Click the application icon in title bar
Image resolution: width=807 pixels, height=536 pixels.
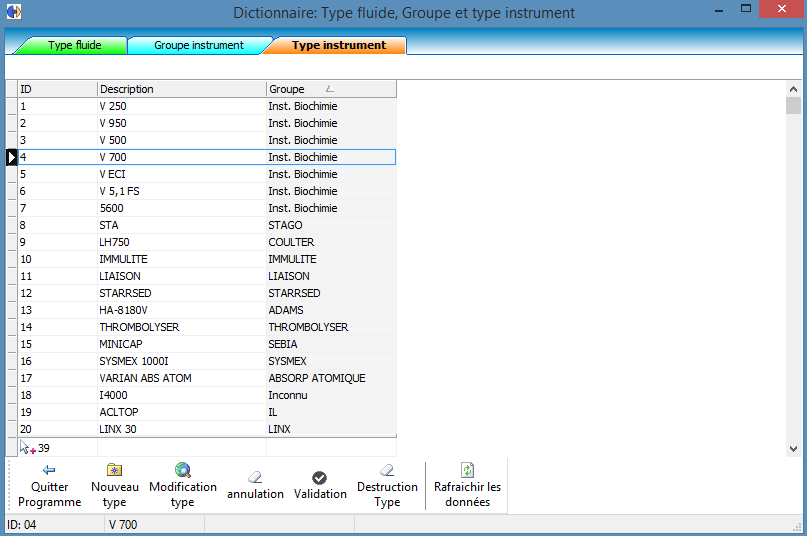click(x=14, y=11)
